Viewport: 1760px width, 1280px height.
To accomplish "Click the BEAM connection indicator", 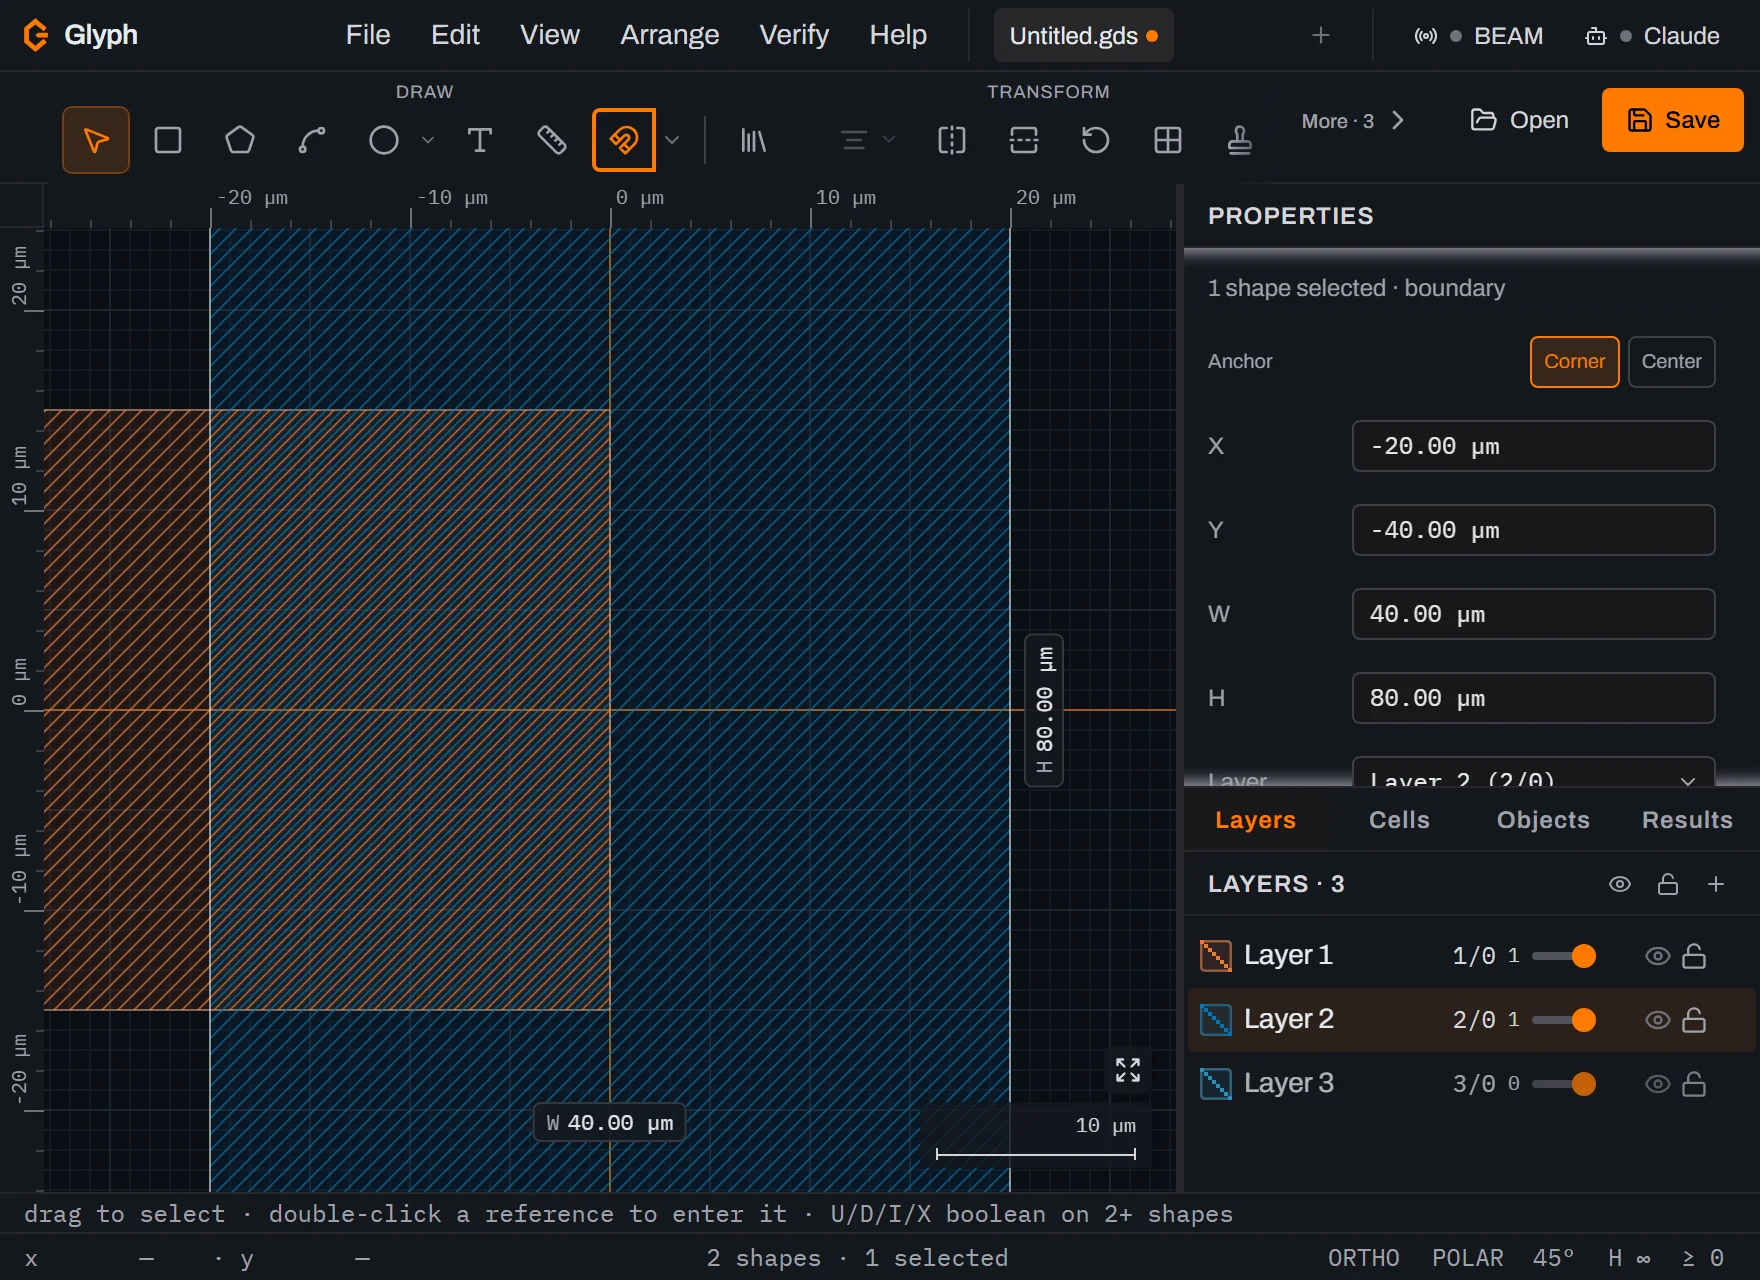I will pos(1478,36).
